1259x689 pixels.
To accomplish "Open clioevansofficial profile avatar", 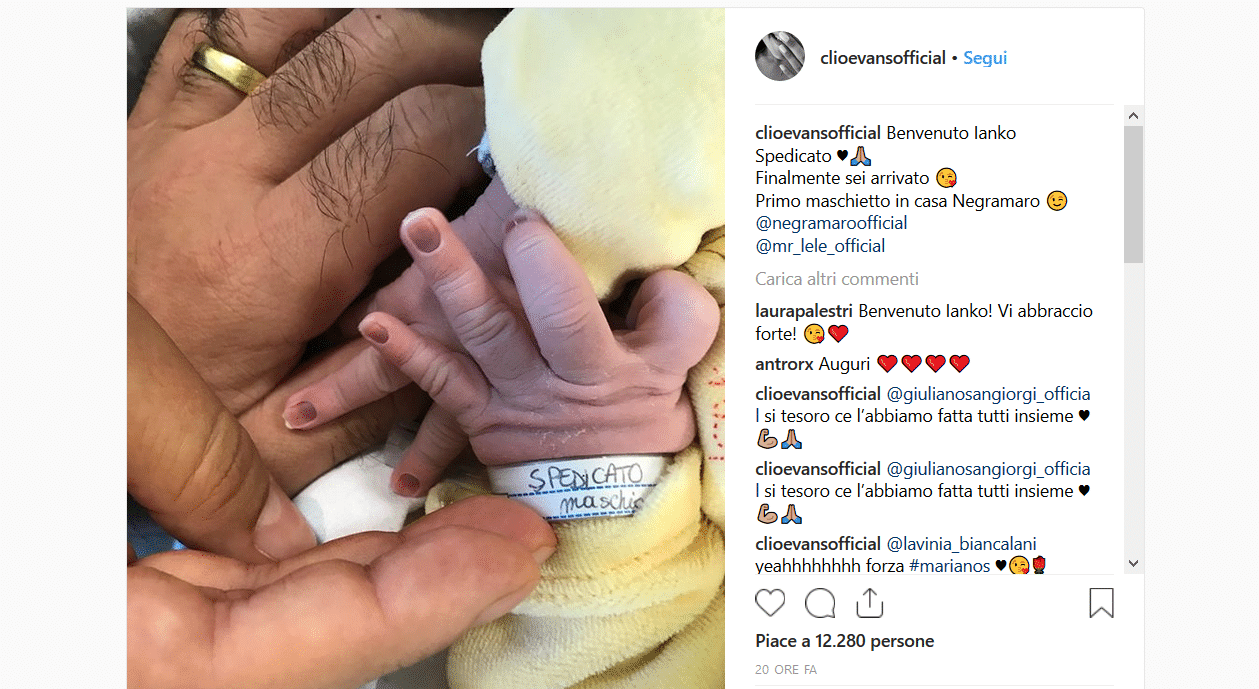I will click(x=780, y=56).
